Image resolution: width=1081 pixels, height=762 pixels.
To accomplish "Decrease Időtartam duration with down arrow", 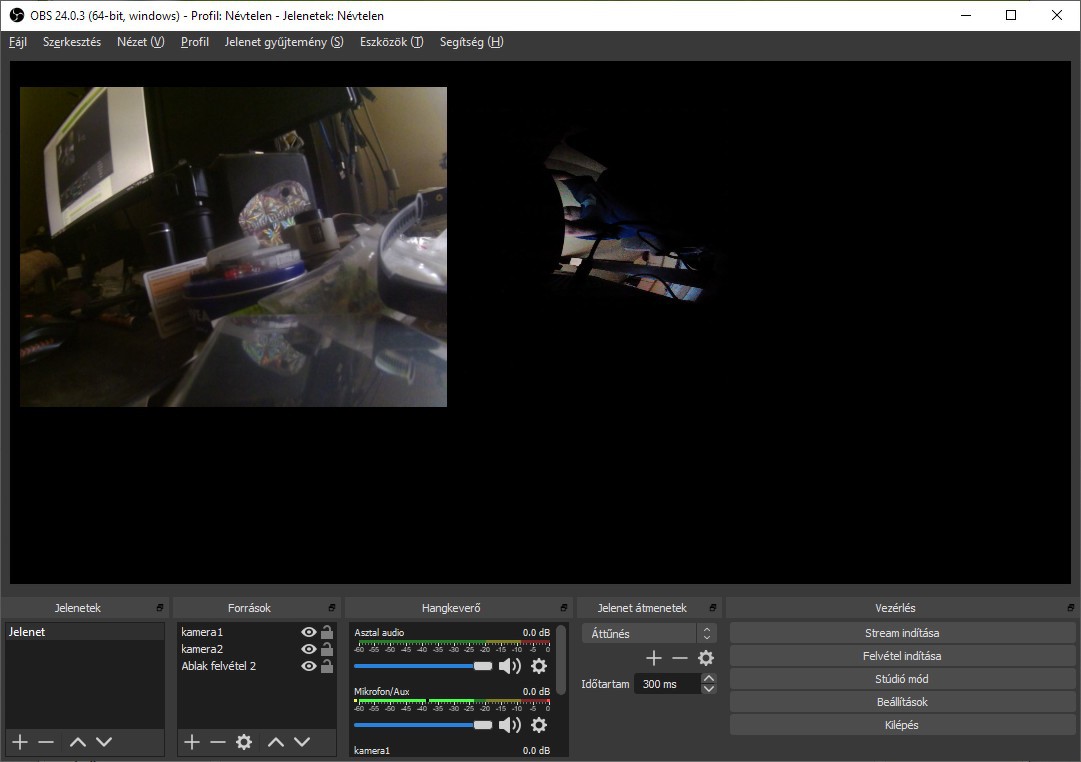I will point(709,689).
